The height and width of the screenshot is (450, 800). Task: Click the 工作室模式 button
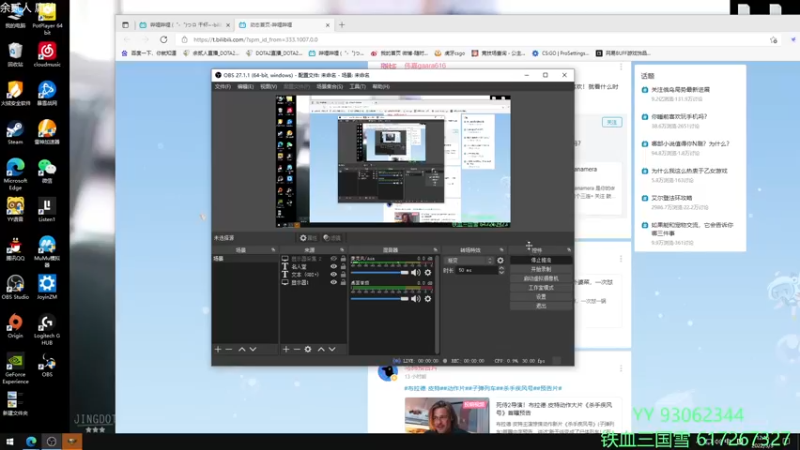point(541,288)
